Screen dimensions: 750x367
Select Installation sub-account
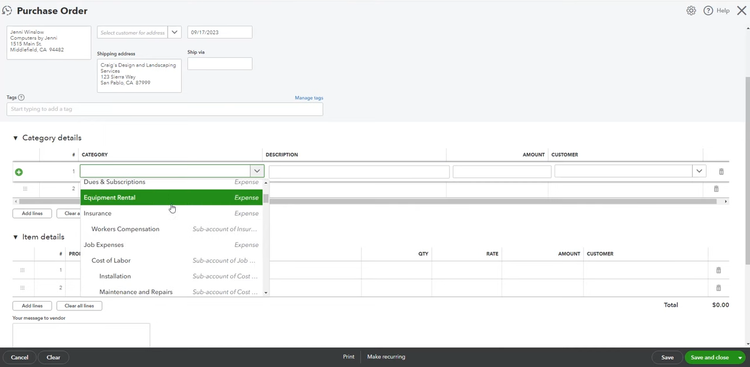pyautogui.click(x=171, y=277)
